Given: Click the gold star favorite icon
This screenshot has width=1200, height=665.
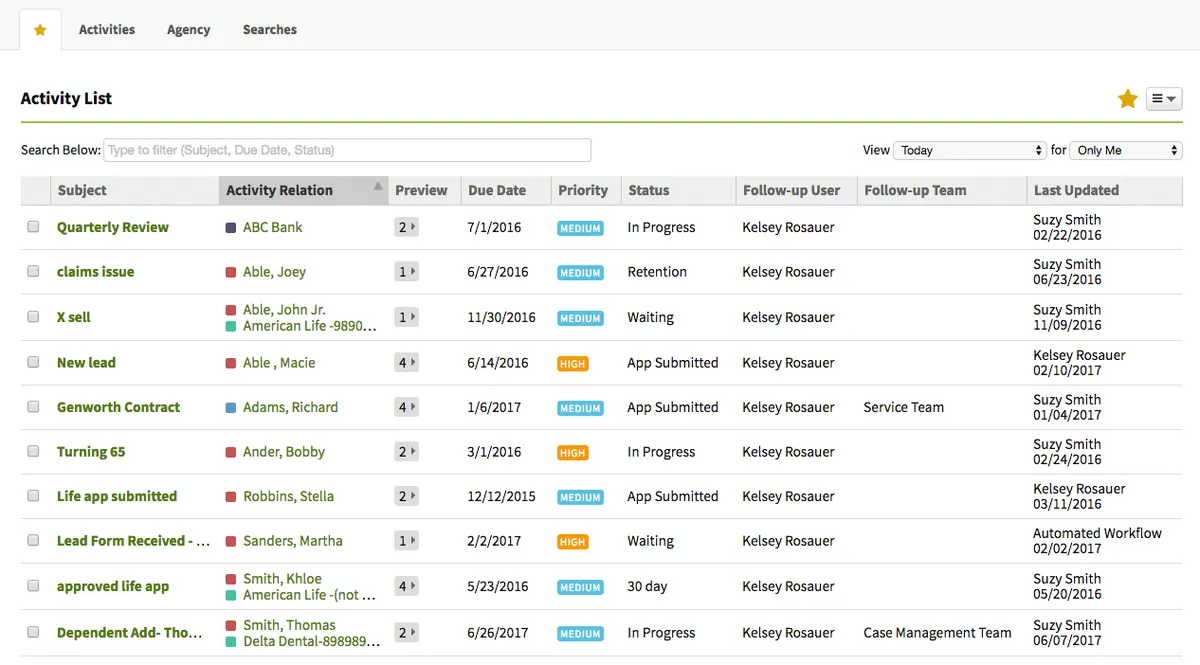Looking at the screenshot, I should pyautogui.click(x=1127, y=99).
